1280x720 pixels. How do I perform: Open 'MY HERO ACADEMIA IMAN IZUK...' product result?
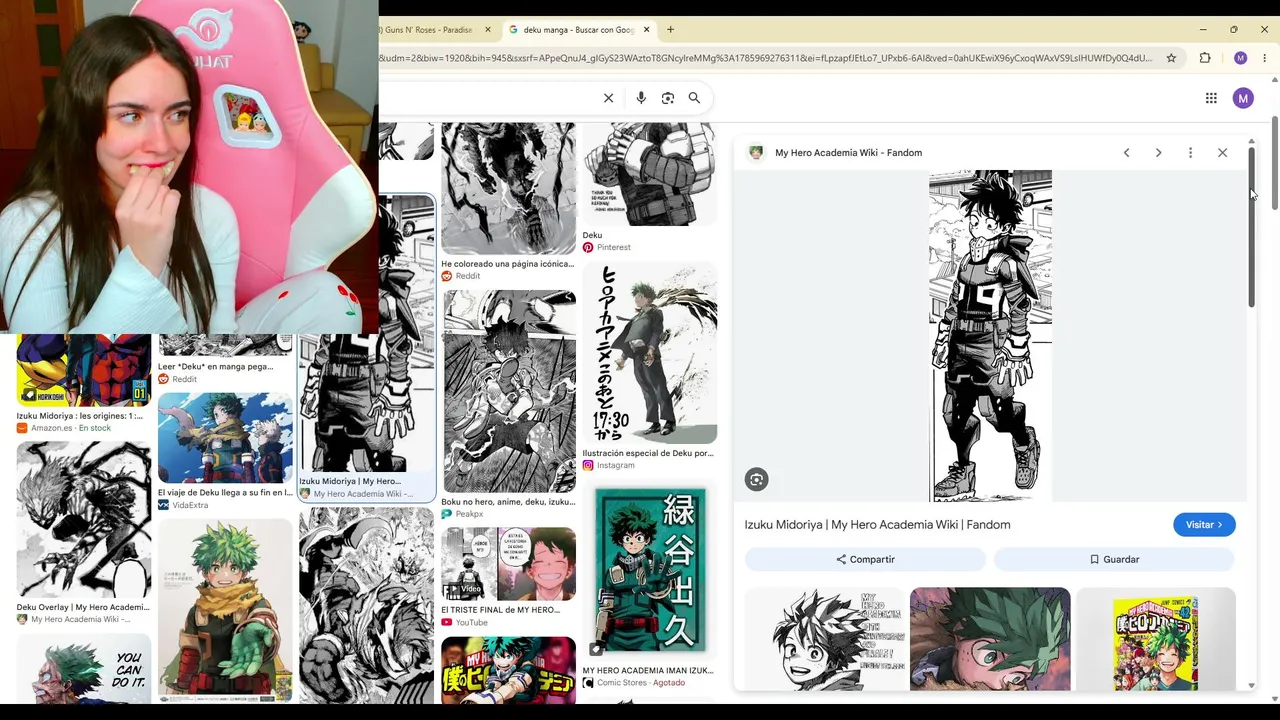tap(648, 670)
